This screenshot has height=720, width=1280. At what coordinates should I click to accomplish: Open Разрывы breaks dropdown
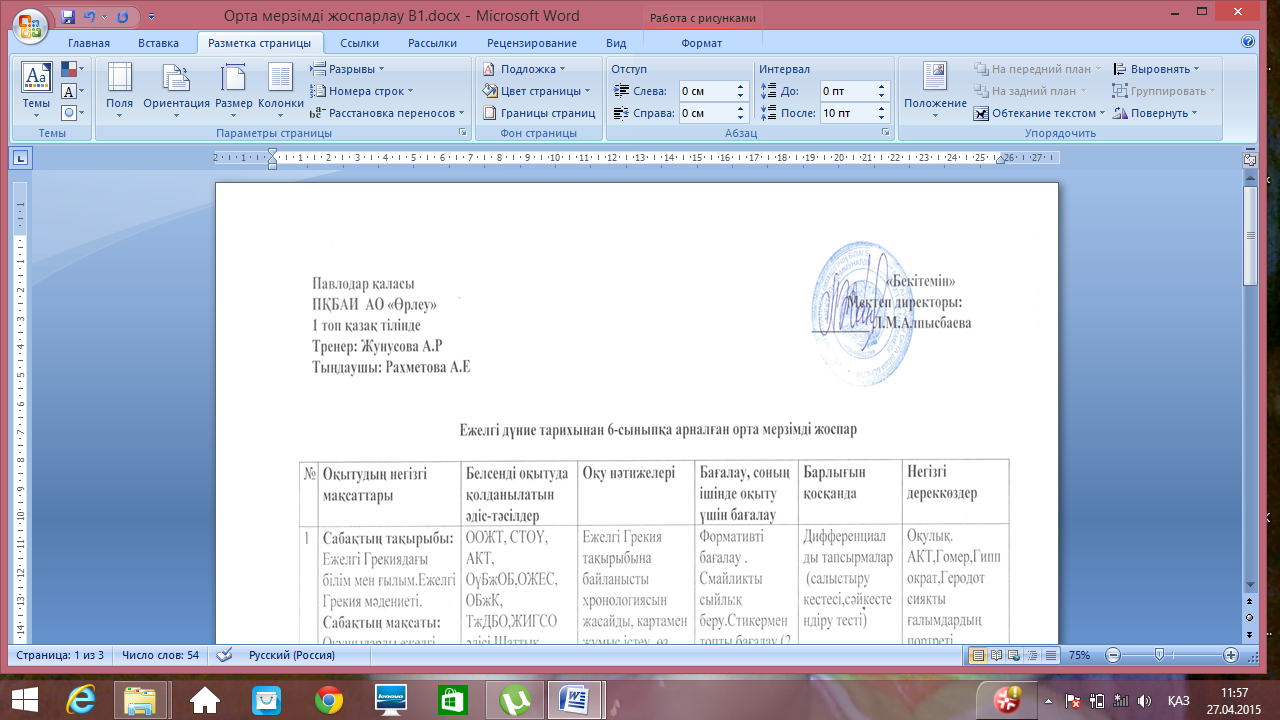point(347,69)
